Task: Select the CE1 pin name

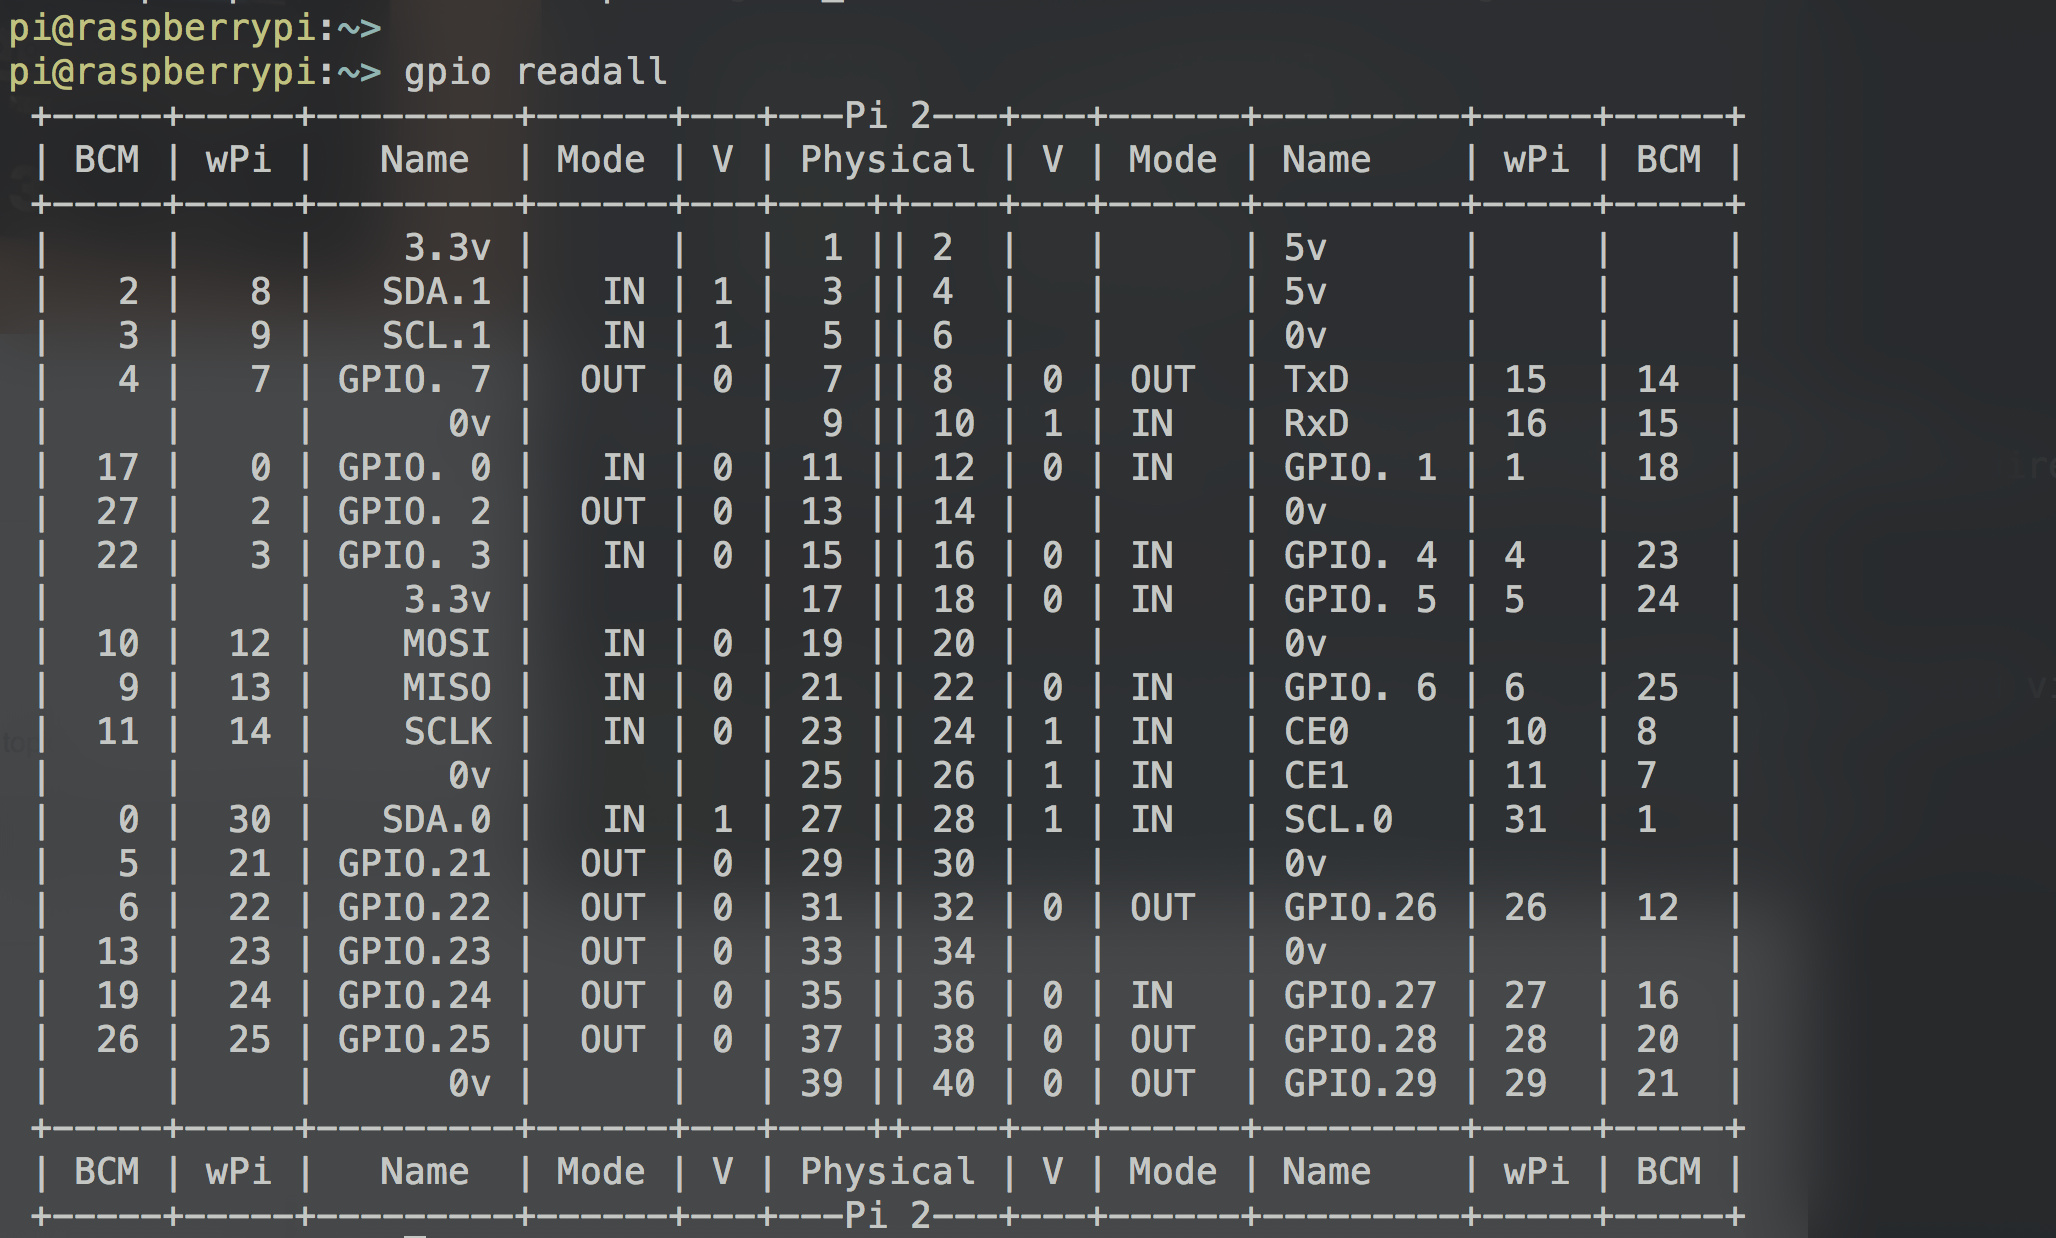Action: [1316, 776]
